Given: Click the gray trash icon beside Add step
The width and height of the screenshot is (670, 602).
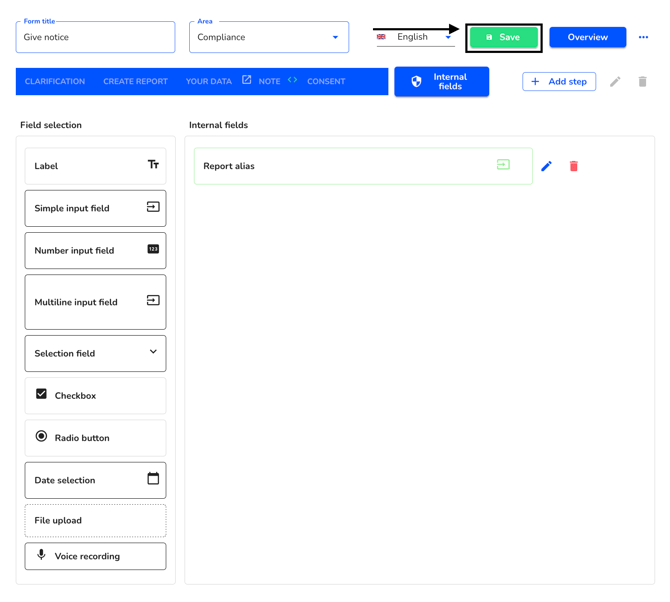Looking at the screenshot, I should (x=643, y=82).
